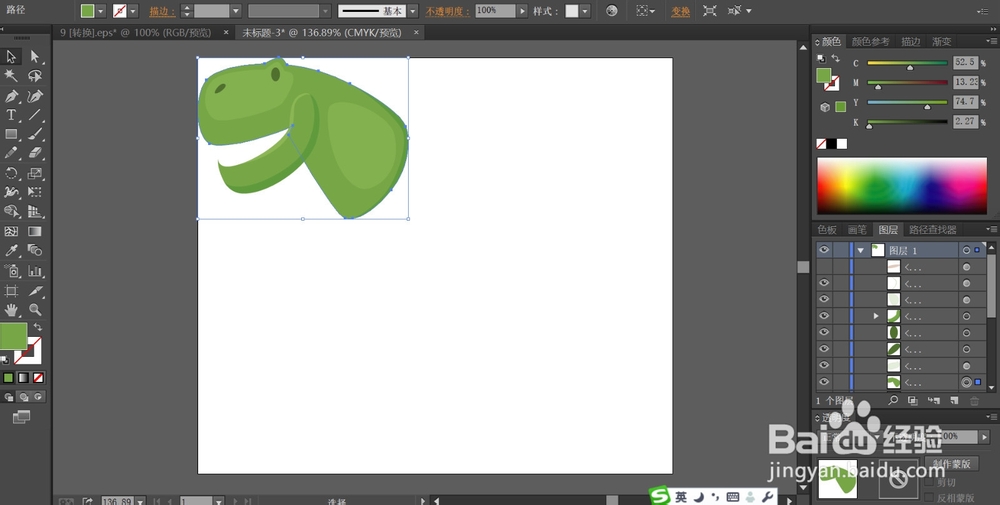Click the delete selection trash icon
This screenshot has height=505, width=1000.
[974, 400]
